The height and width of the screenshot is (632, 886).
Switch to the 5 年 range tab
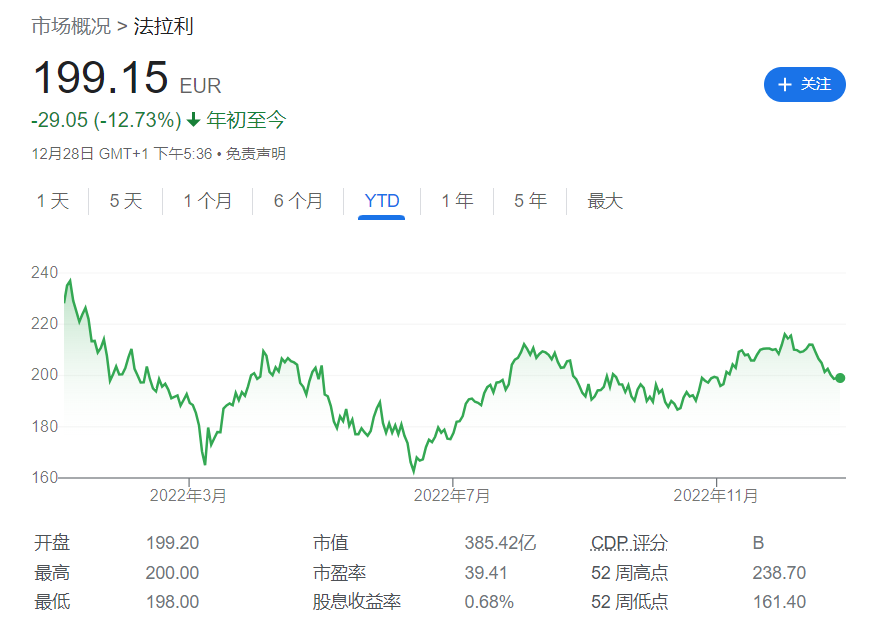tap(530, 201)
